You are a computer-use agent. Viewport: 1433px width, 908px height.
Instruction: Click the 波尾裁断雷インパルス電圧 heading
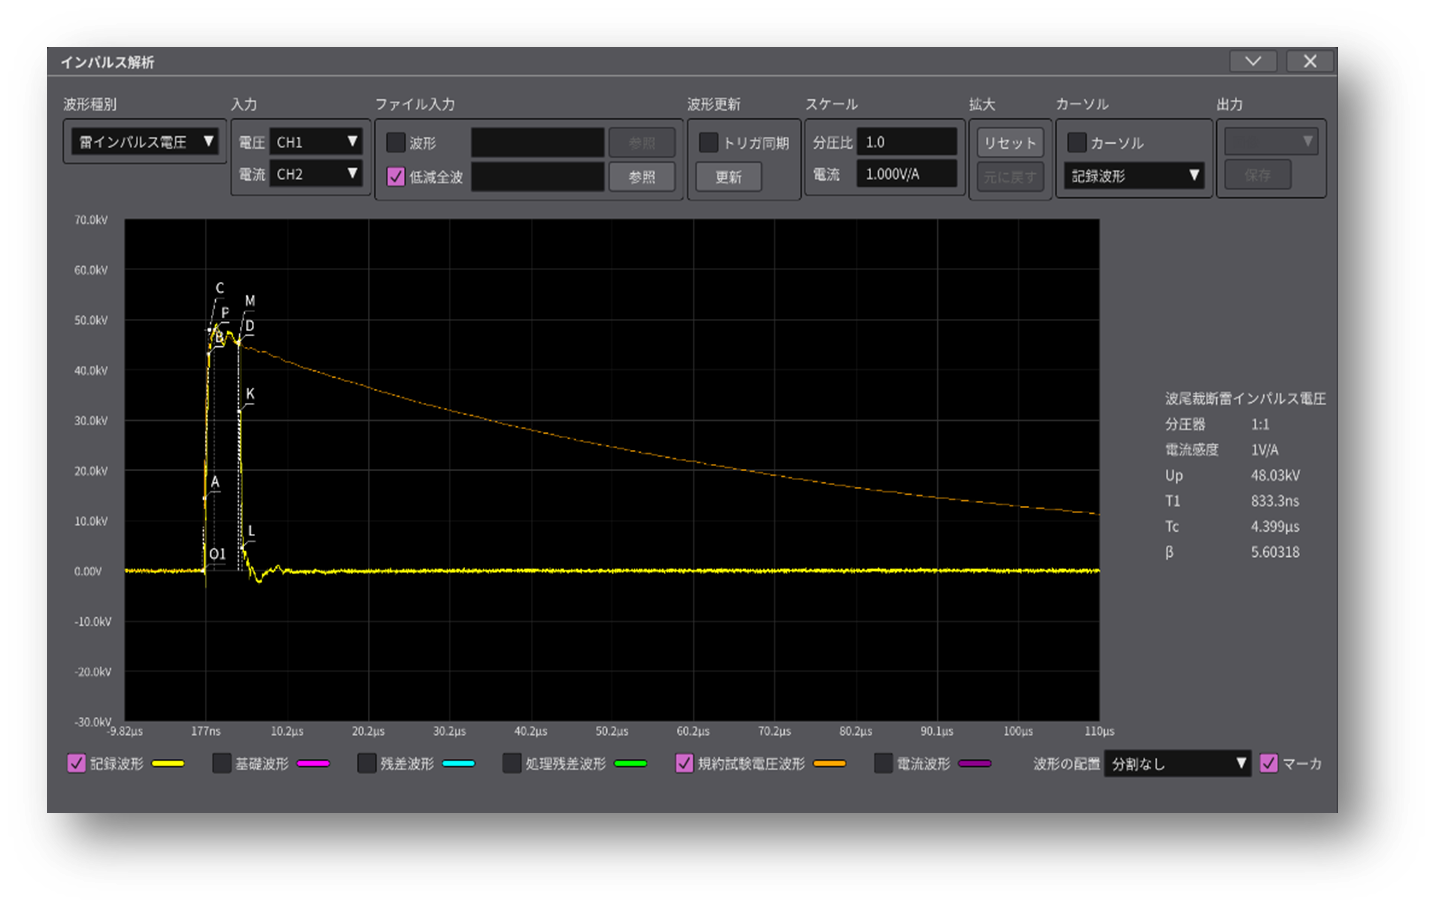point(1245,398)
